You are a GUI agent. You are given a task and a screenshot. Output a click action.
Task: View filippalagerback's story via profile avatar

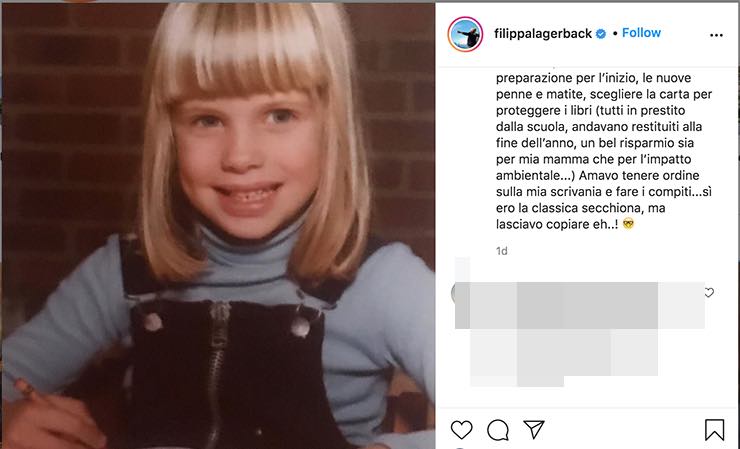(465, 34)
